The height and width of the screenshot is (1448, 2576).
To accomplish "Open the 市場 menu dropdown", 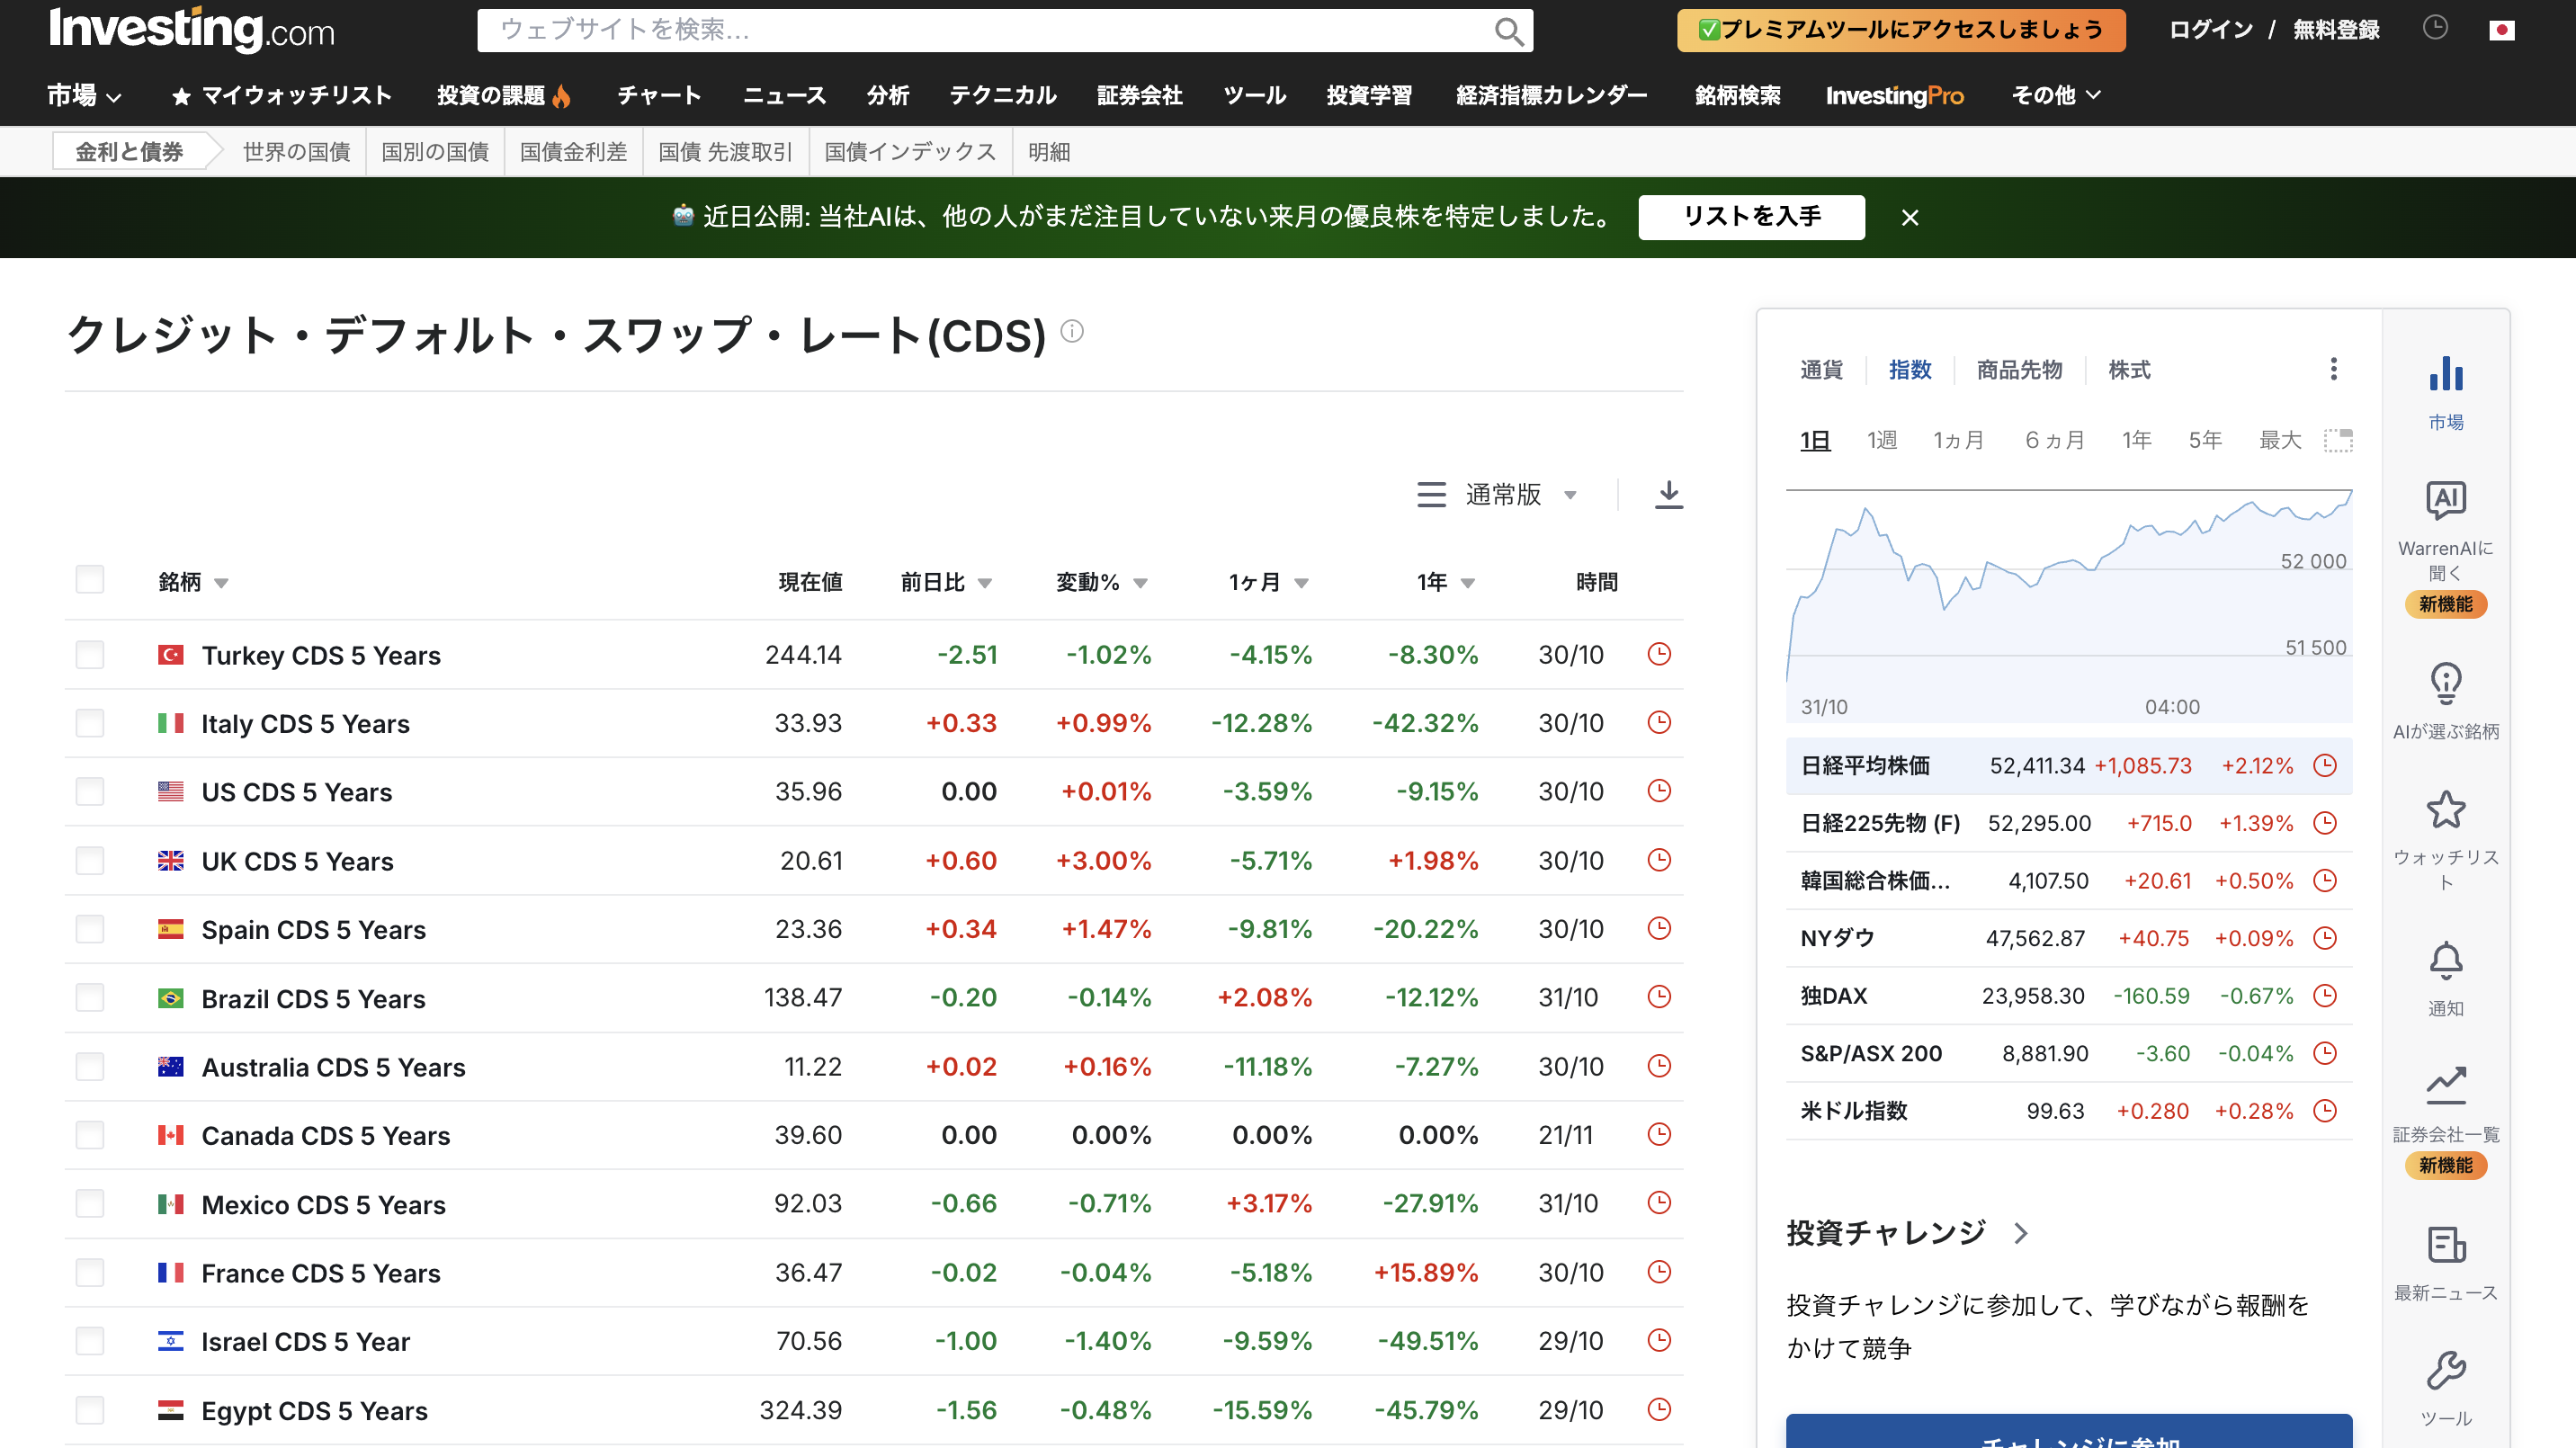I will click(84, 96).
